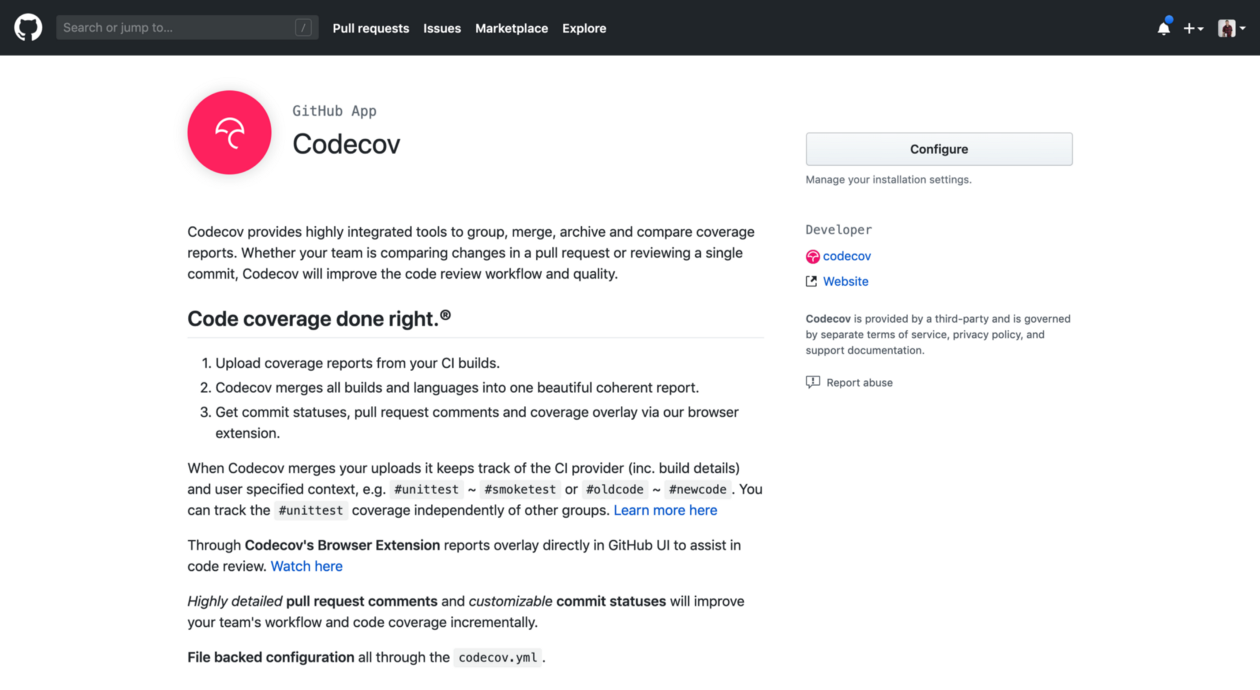Click the small codecov logo under Developer
The height and width of the screenshot is (690, 1260).
pyautogui.click(x=812, y=256)
